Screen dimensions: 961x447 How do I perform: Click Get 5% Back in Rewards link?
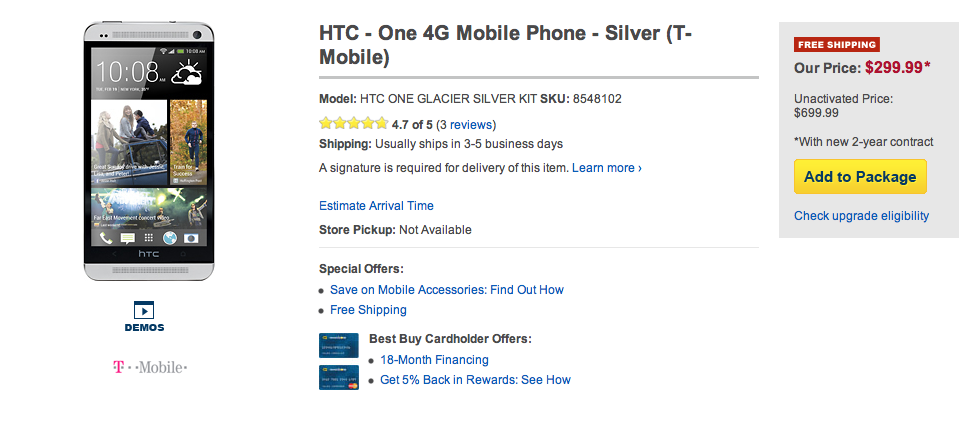coord(475,380)
